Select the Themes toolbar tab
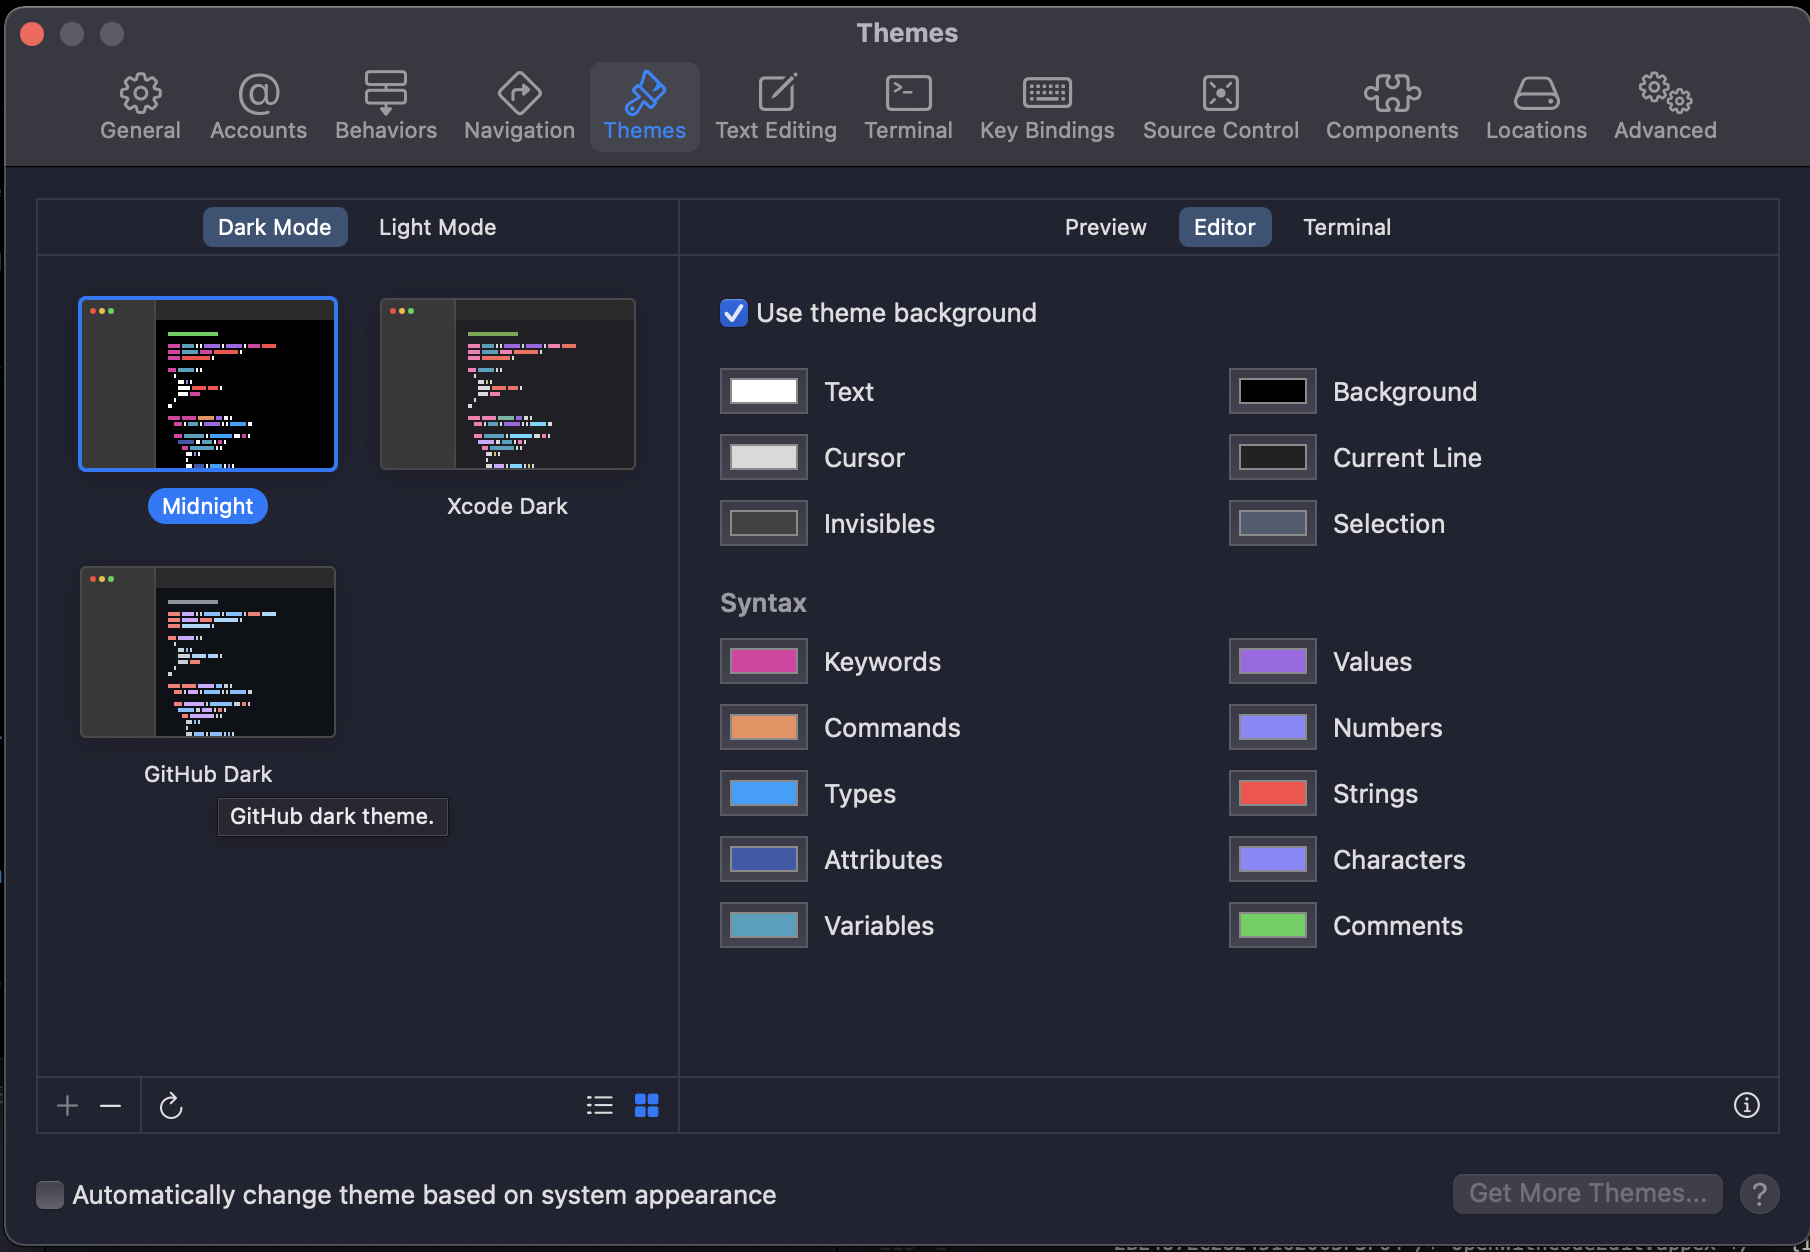This screenshot has height=1252, width=1810. tap(645, 107)
